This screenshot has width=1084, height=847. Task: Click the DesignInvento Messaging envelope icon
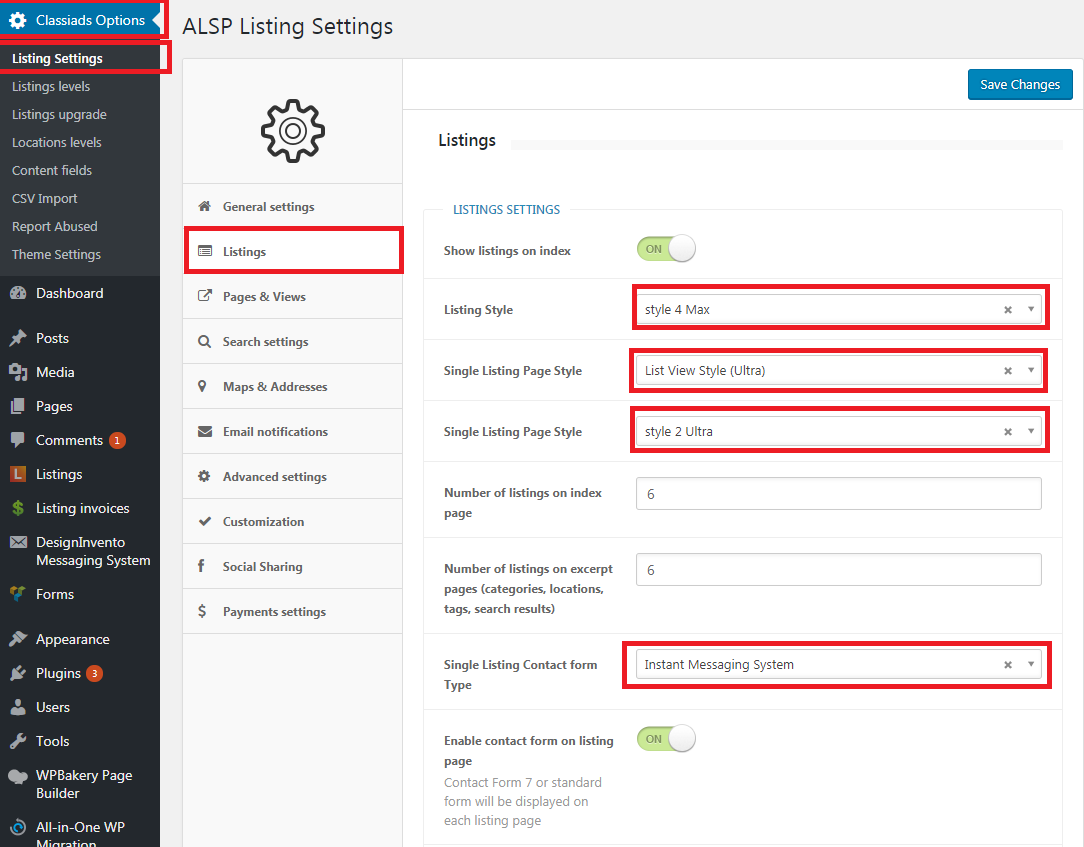(x=18, y=542)
